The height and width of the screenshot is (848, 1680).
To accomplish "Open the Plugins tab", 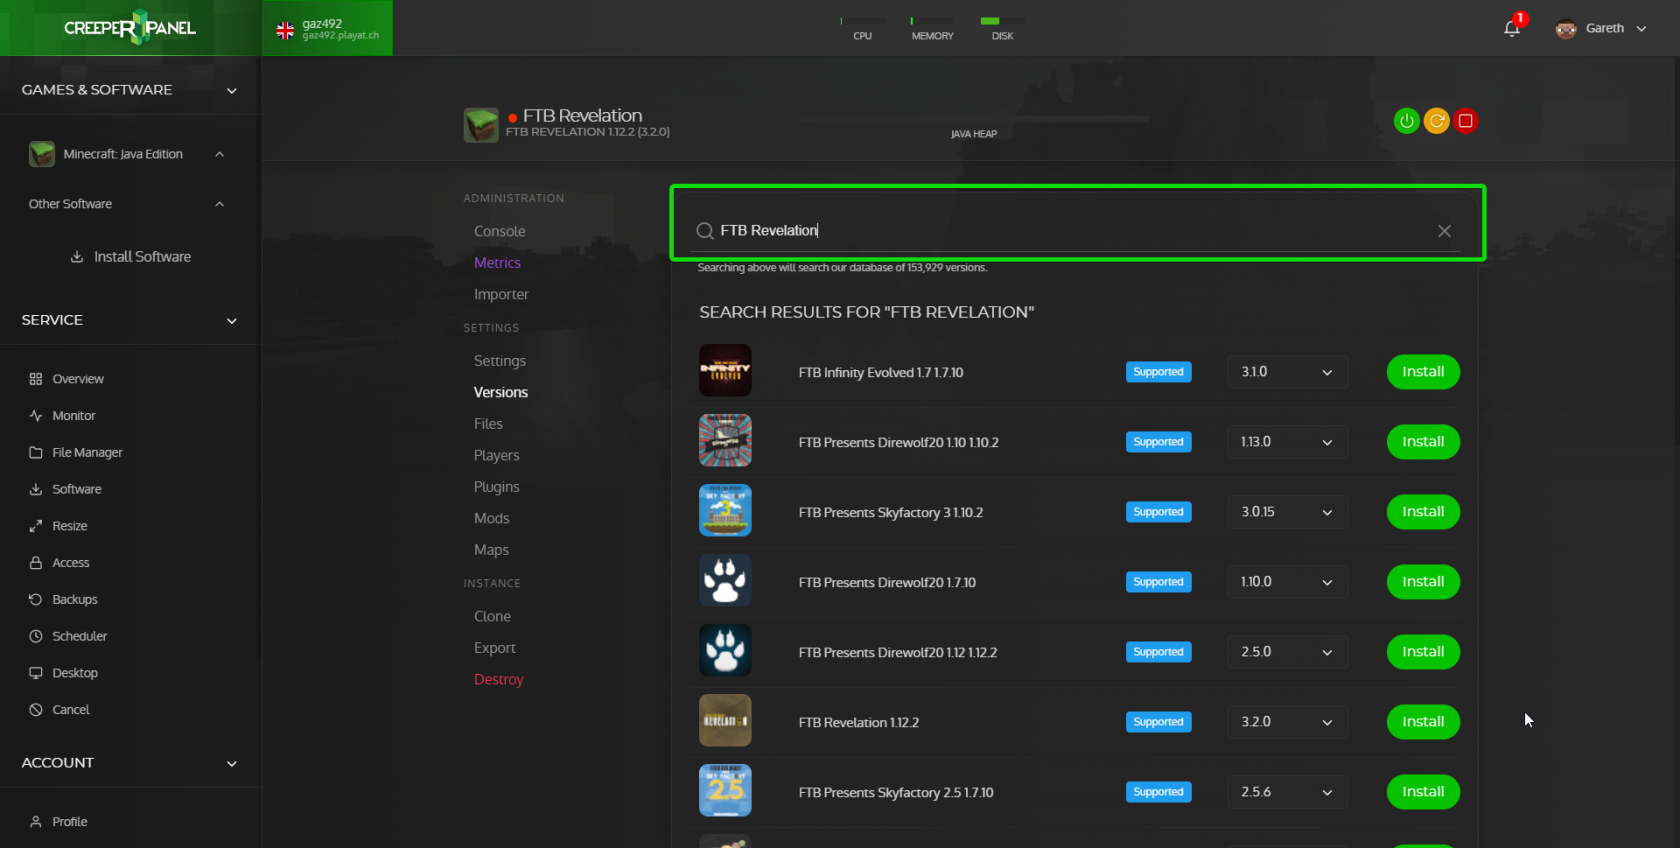I will [x=497, y=487].
